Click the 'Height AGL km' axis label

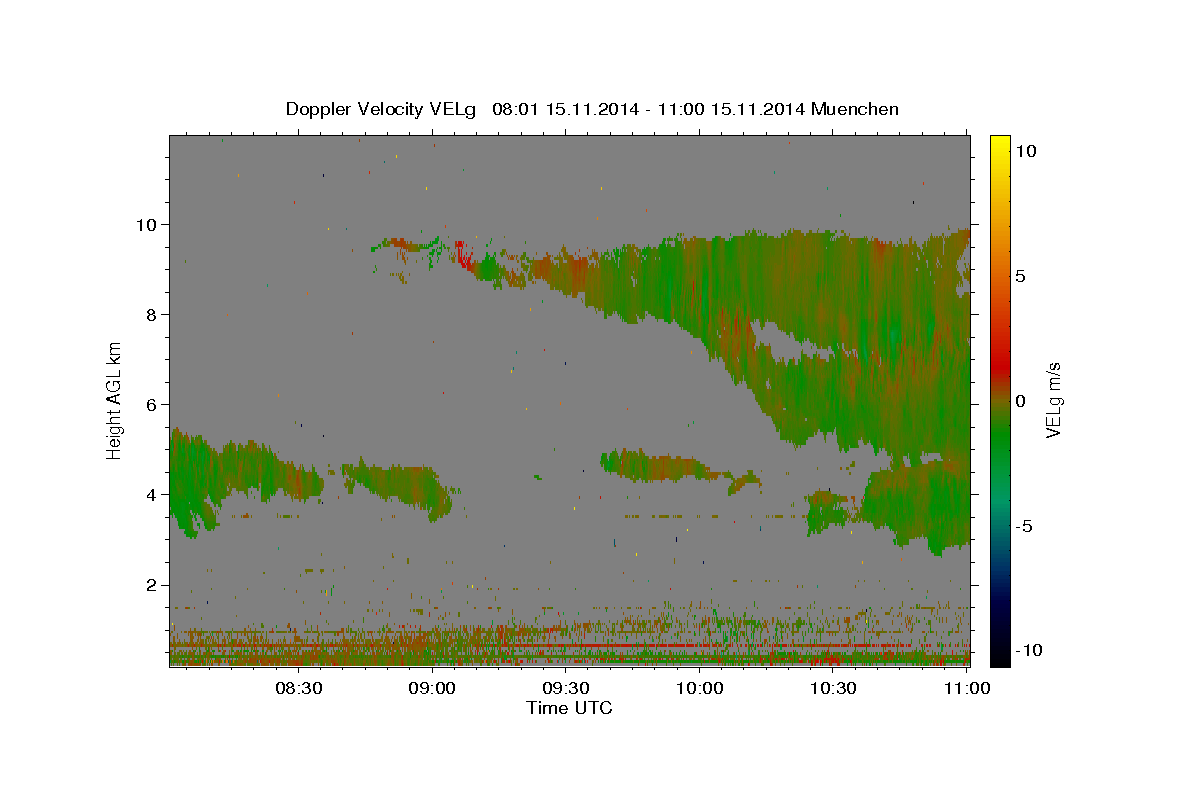[114, 399]
